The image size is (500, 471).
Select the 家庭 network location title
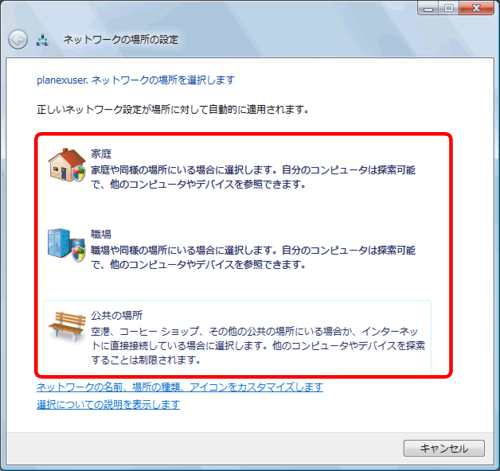click(101, 154)
